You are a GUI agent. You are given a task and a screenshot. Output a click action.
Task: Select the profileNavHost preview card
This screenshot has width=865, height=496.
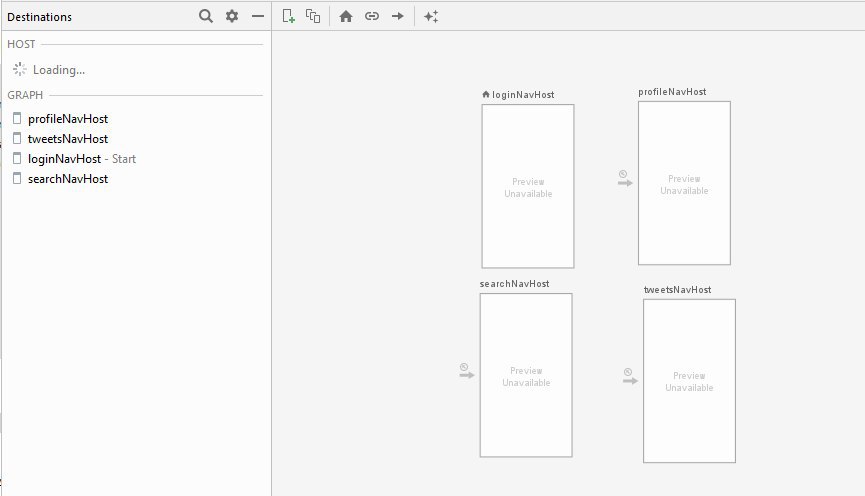point(684,183)
